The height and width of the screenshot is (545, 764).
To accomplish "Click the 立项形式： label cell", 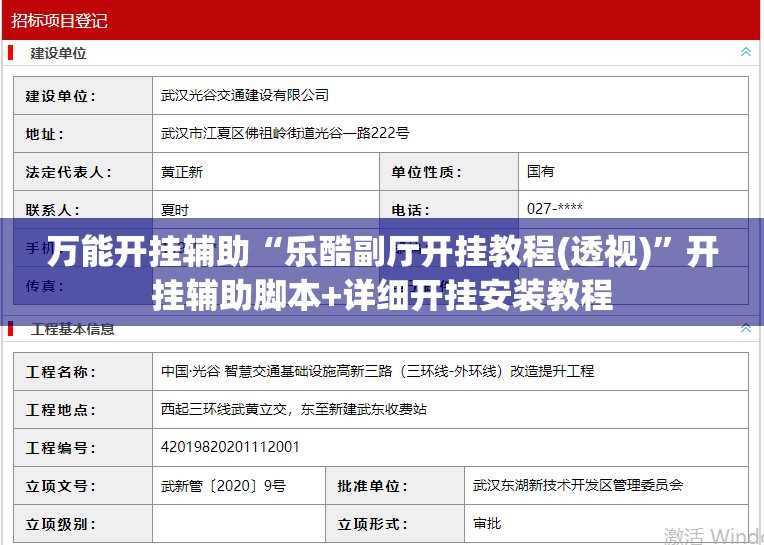I will [395, 524].
